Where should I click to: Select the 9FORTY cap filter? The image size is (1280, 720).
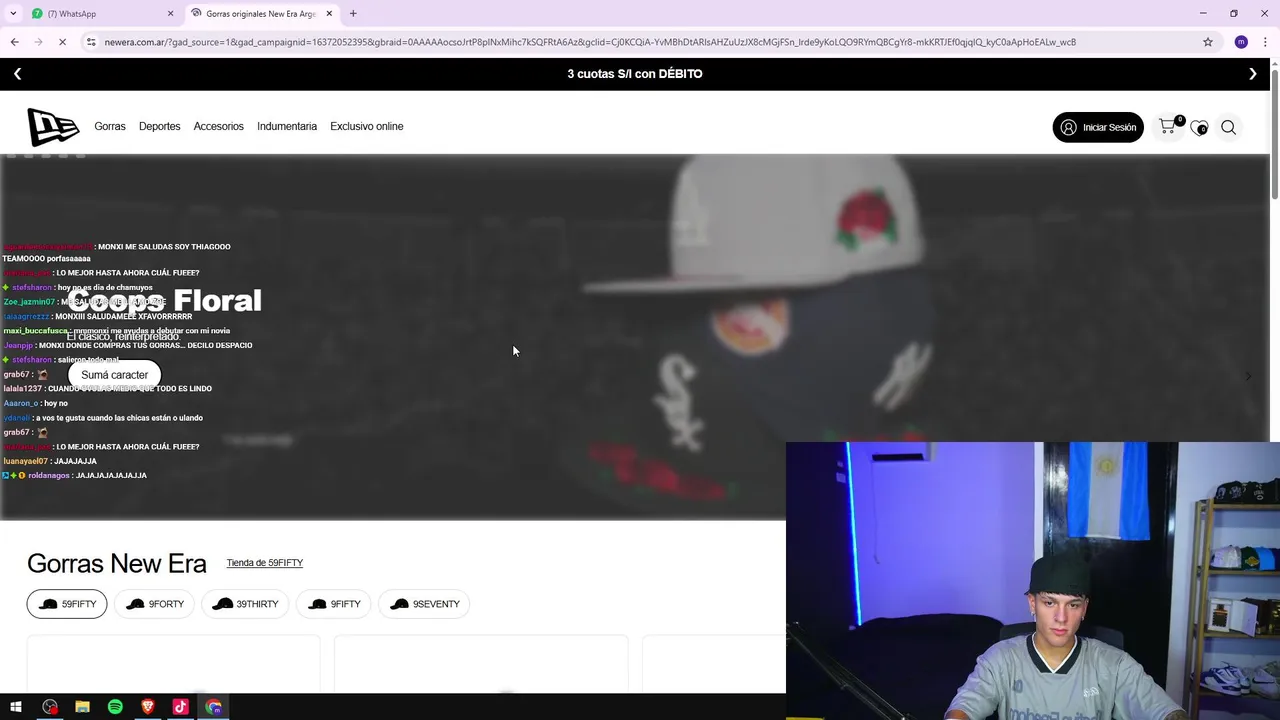pos(155,604)
